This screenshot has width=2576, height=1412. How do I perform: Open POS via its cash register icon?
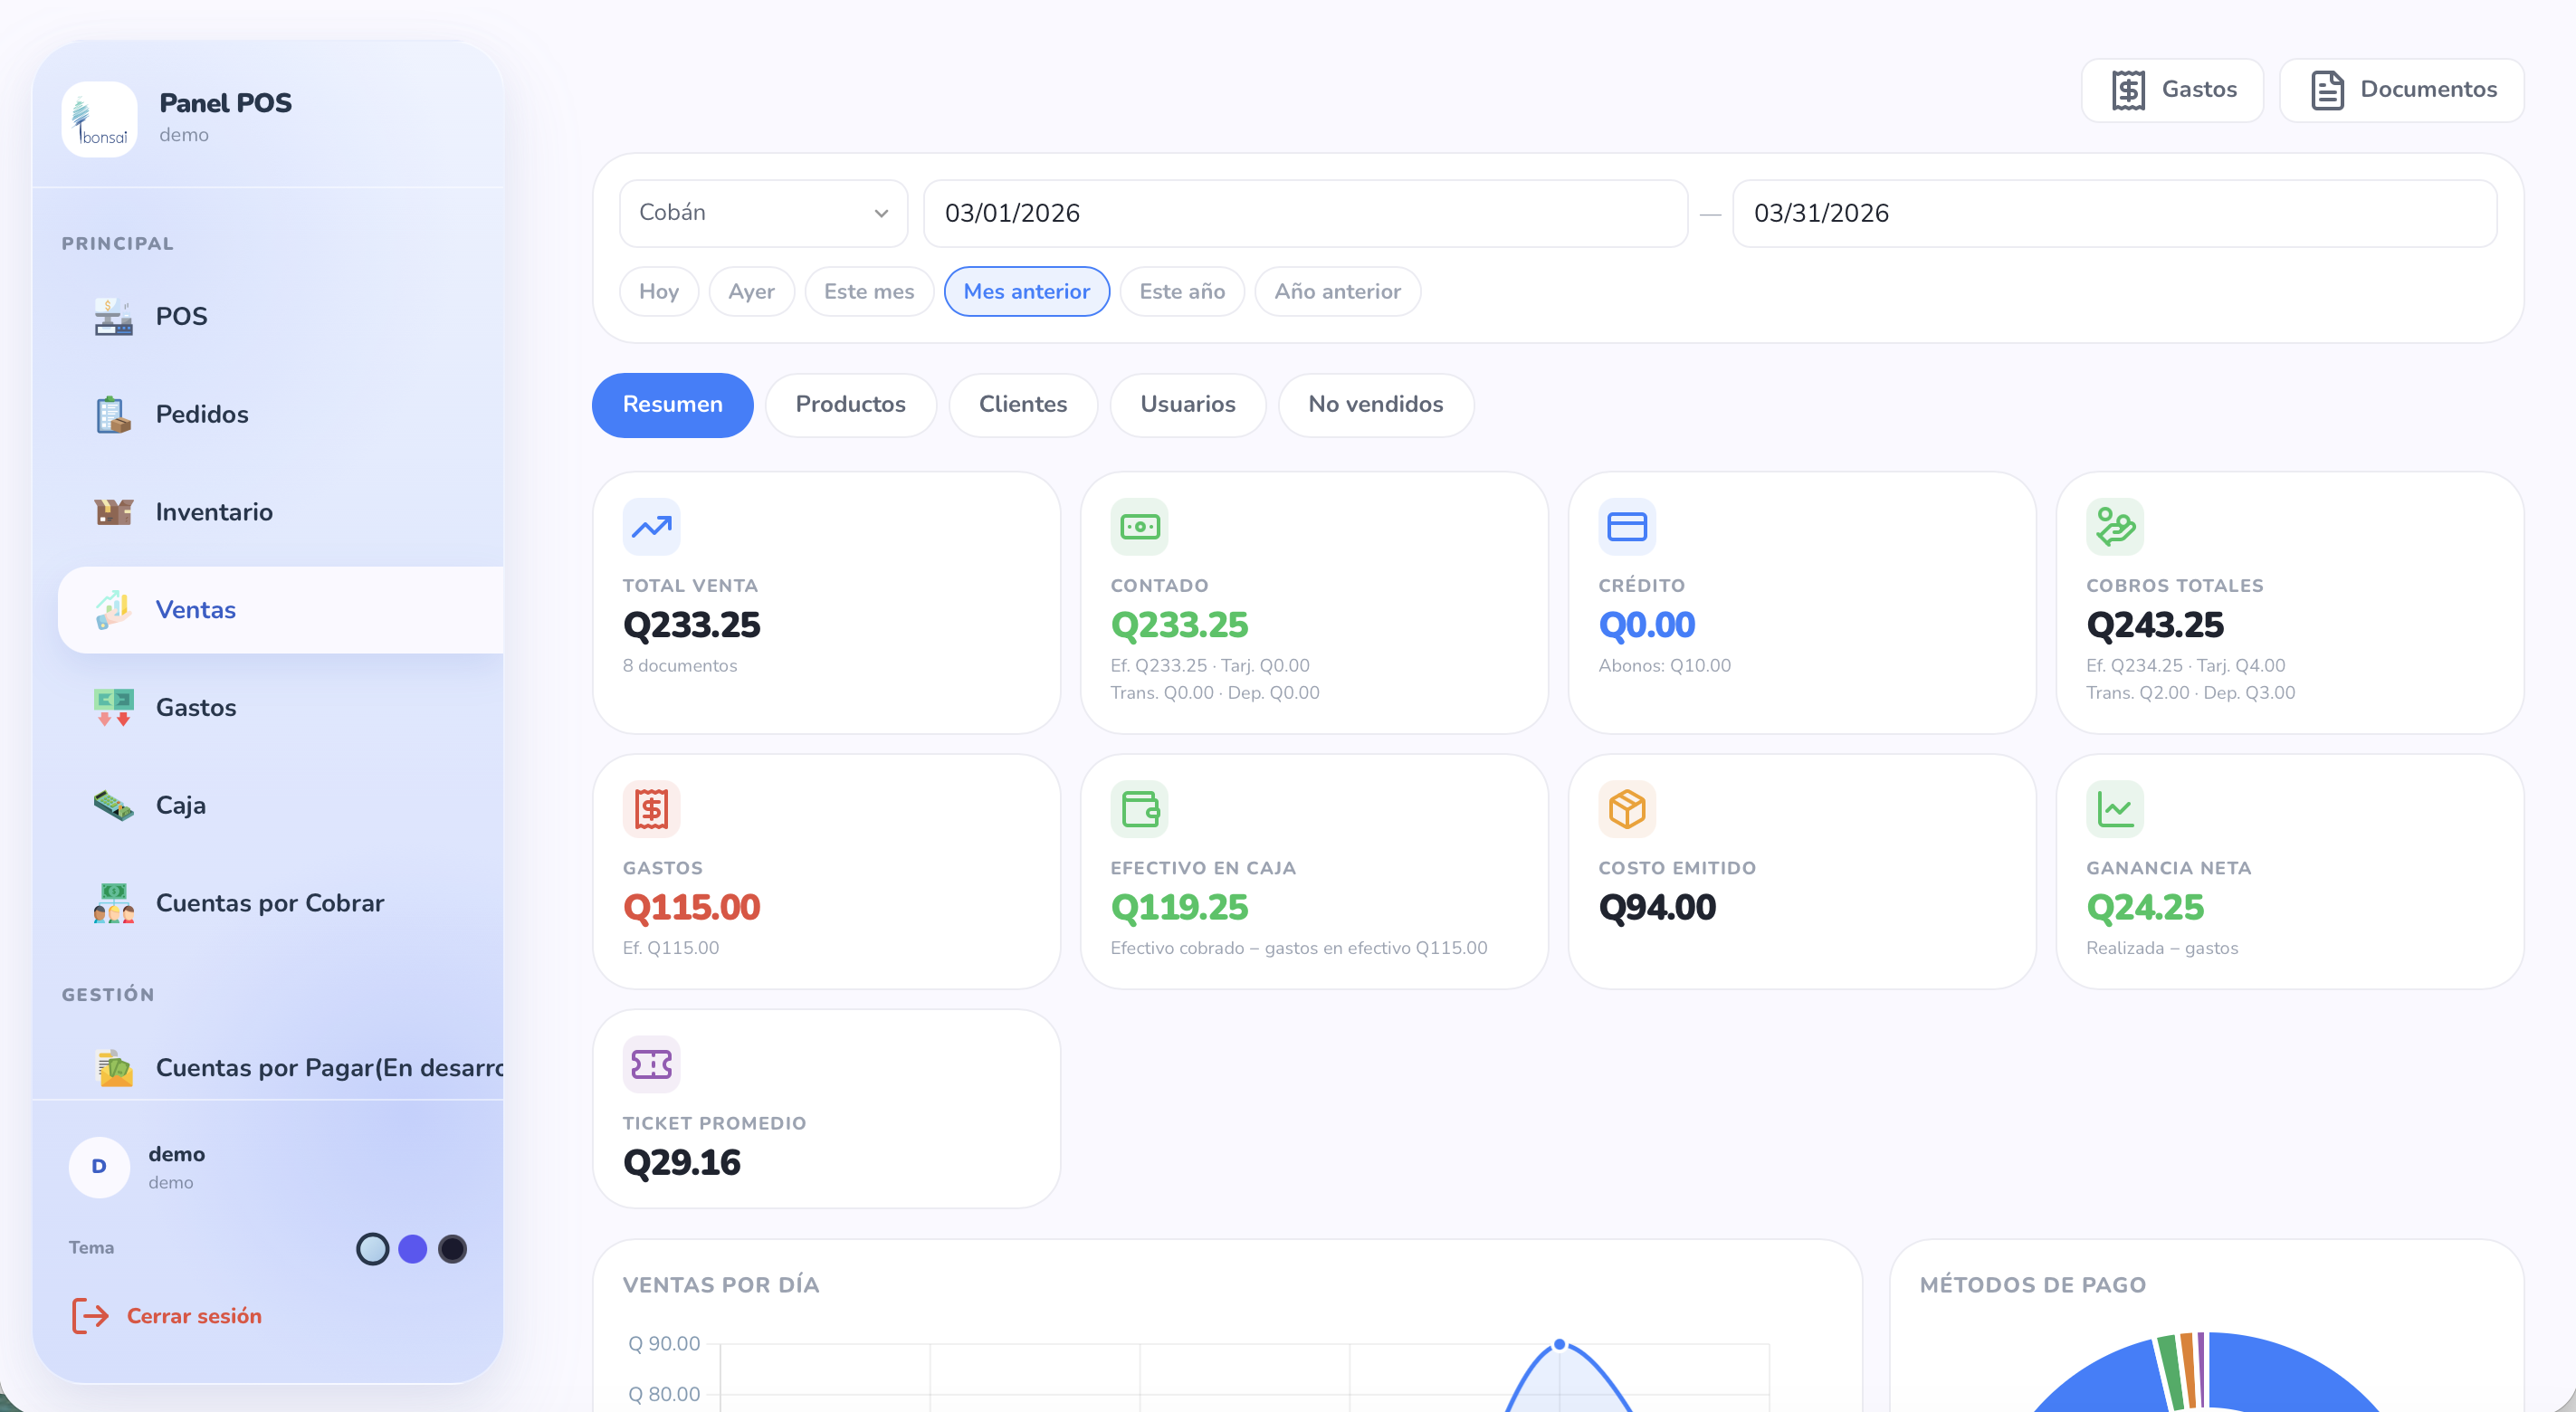[x=113, y=316]
